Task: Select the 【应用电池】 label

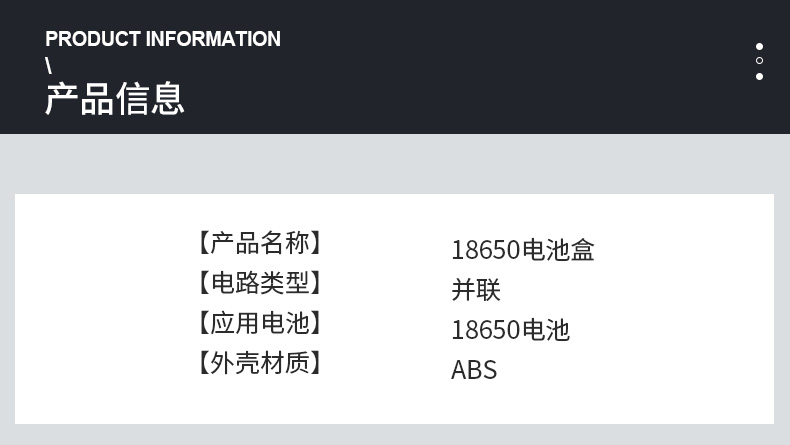Action: (260, 323)
